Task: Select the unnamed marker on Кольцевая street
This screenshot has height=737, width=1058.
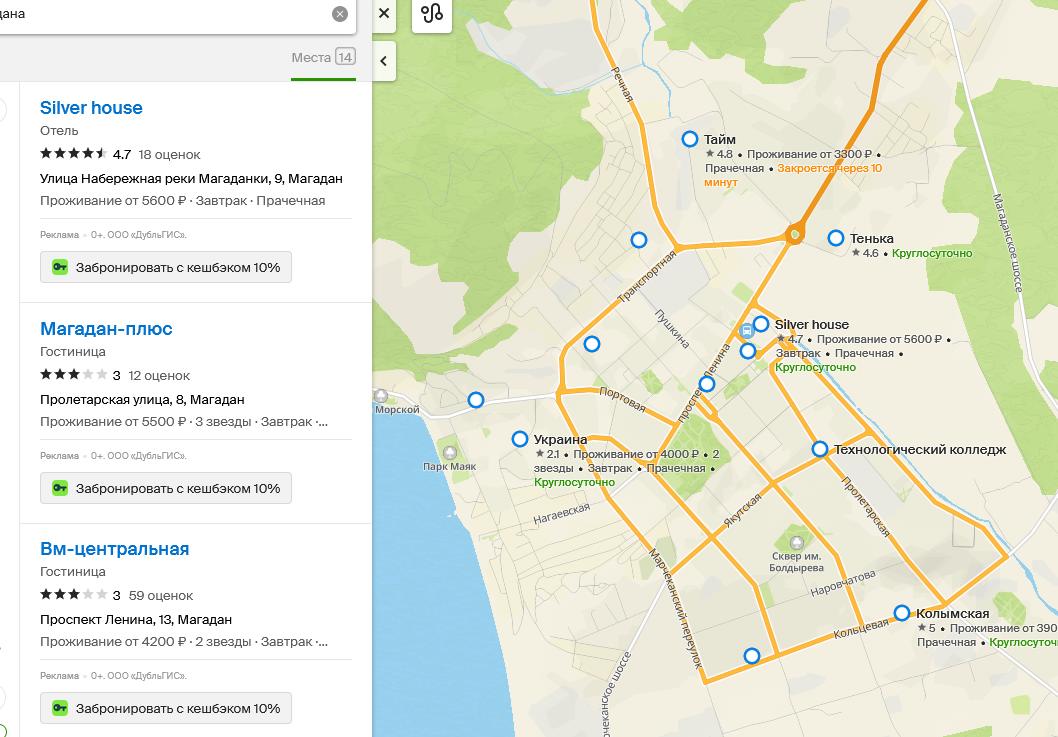Action: pos(752,655)
